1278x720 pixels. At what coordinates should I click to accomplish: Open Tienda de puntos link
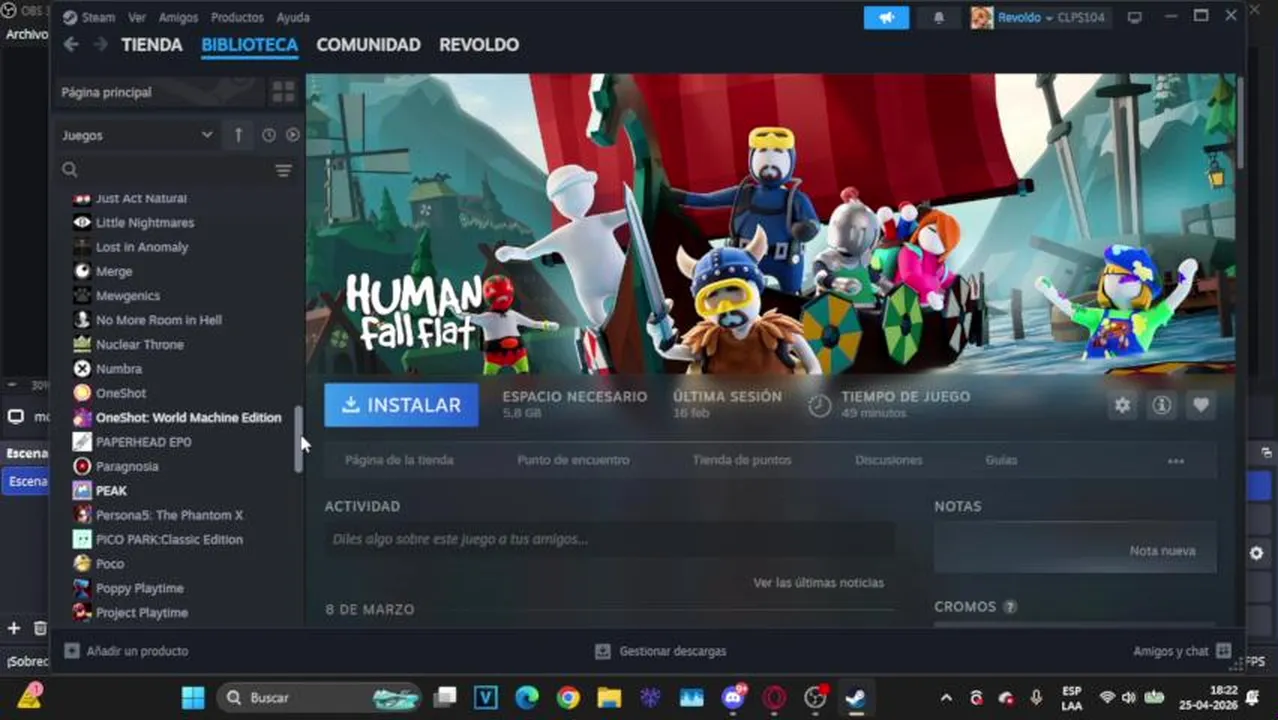click(x=742, y=460)
